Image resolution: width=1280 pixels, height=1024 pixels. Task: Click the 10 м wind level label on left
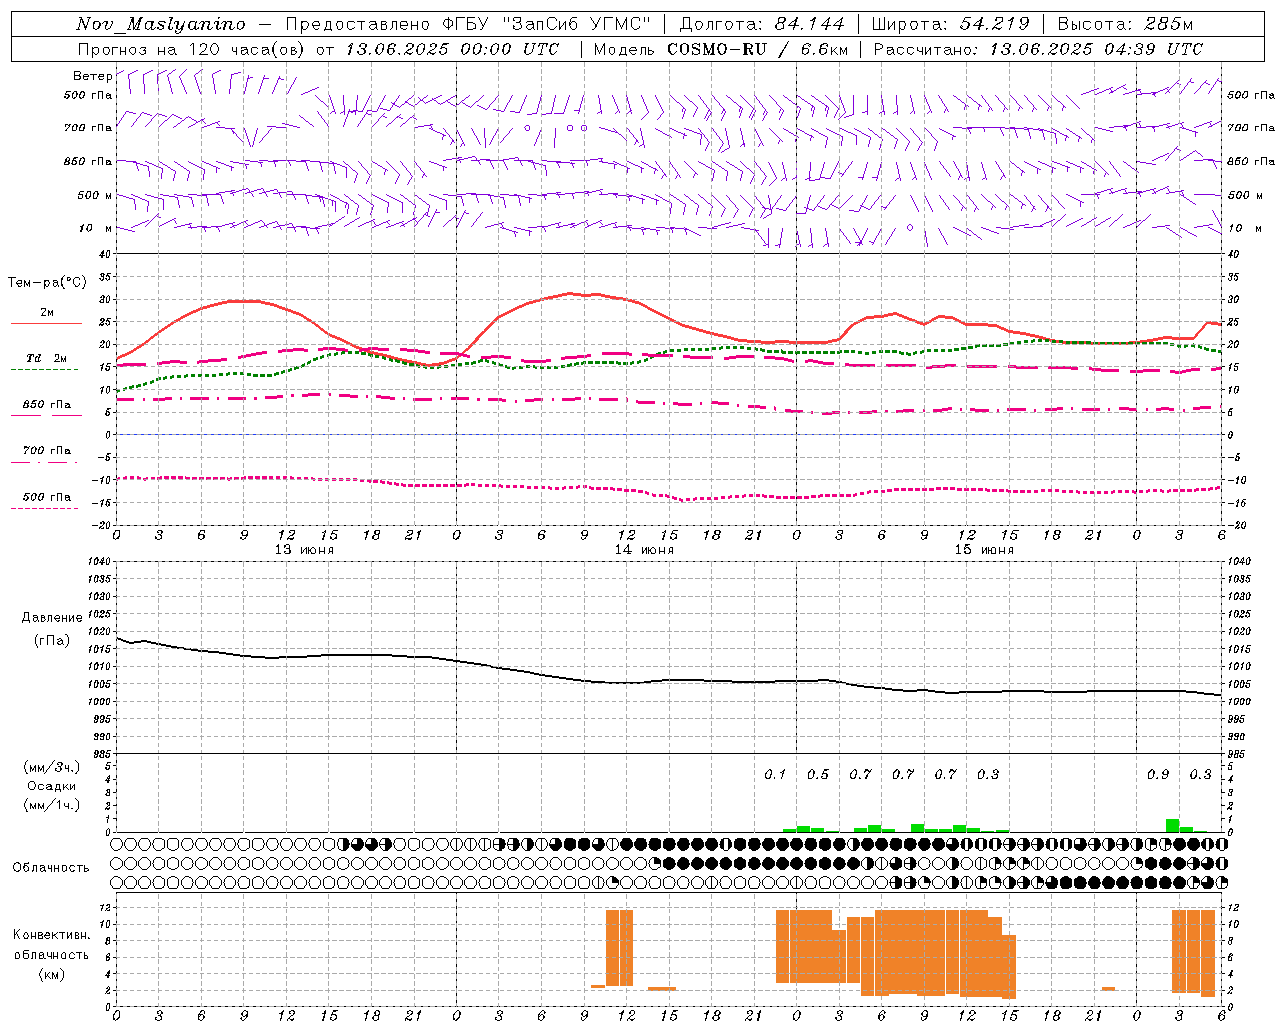(x=94, y=228)
